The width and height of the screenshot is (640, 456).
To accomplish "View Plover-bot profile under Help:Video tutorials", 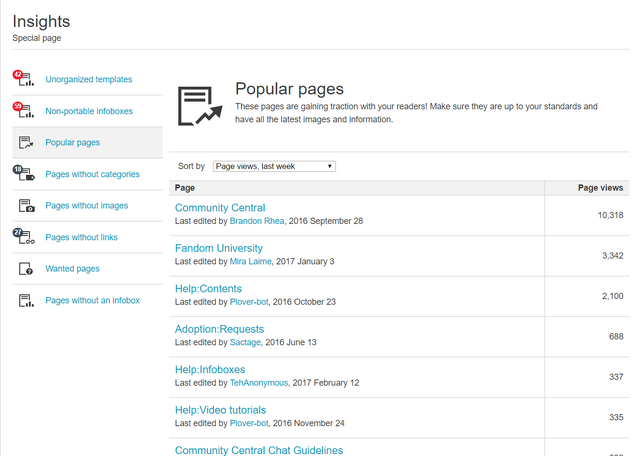I will pos(249,423).
